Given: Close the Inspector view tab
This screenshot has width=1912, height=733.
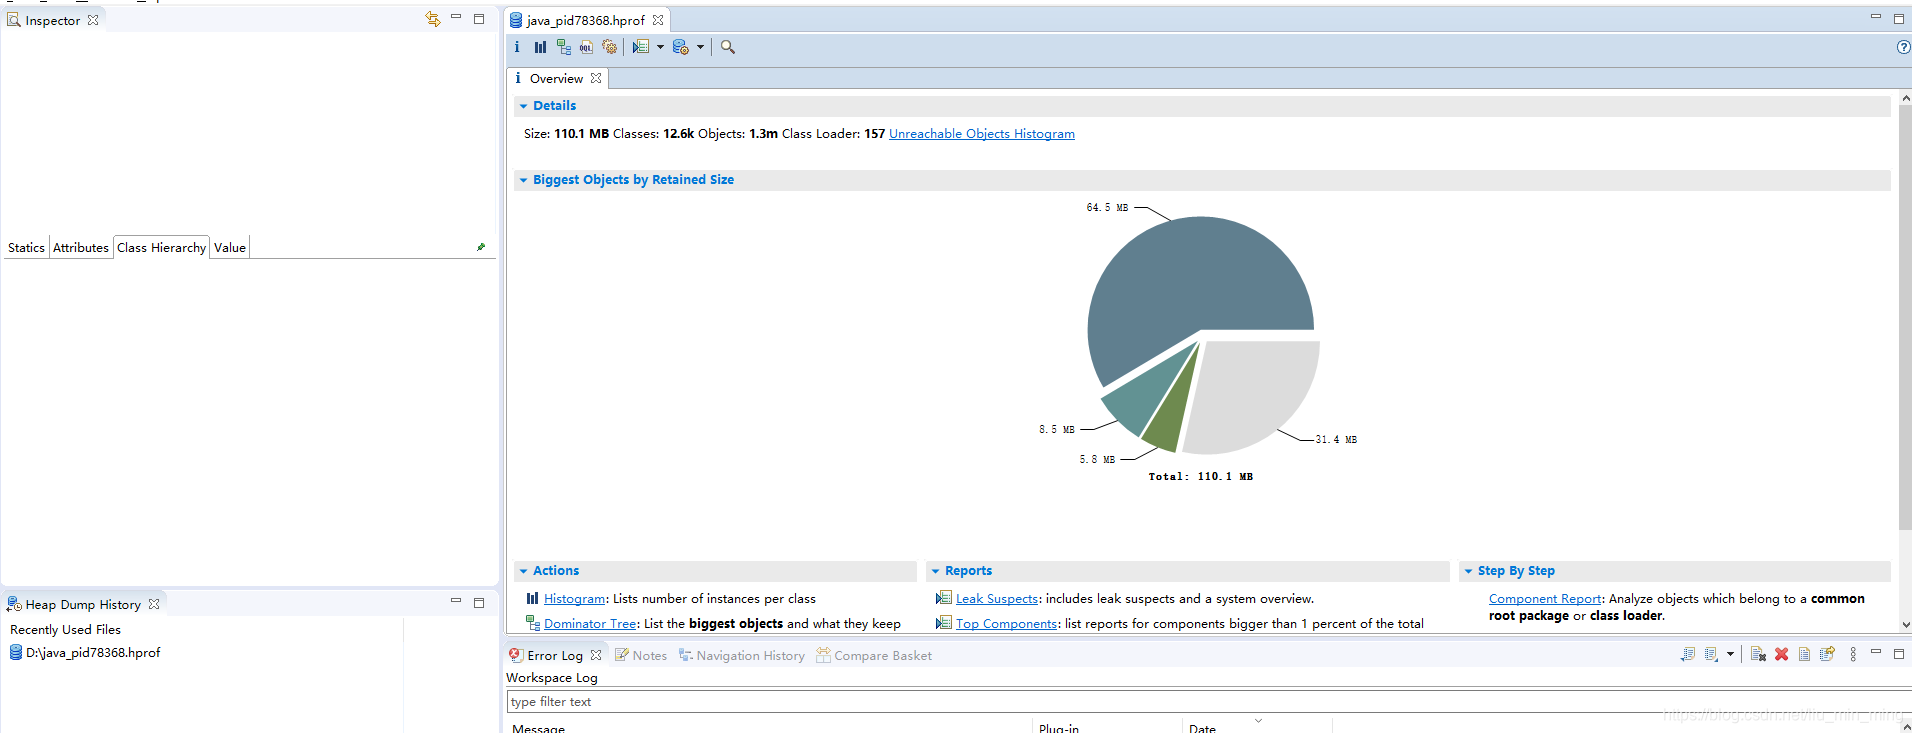Looking at the screenshot, I should pyautogui.click(x=93, y=20).
